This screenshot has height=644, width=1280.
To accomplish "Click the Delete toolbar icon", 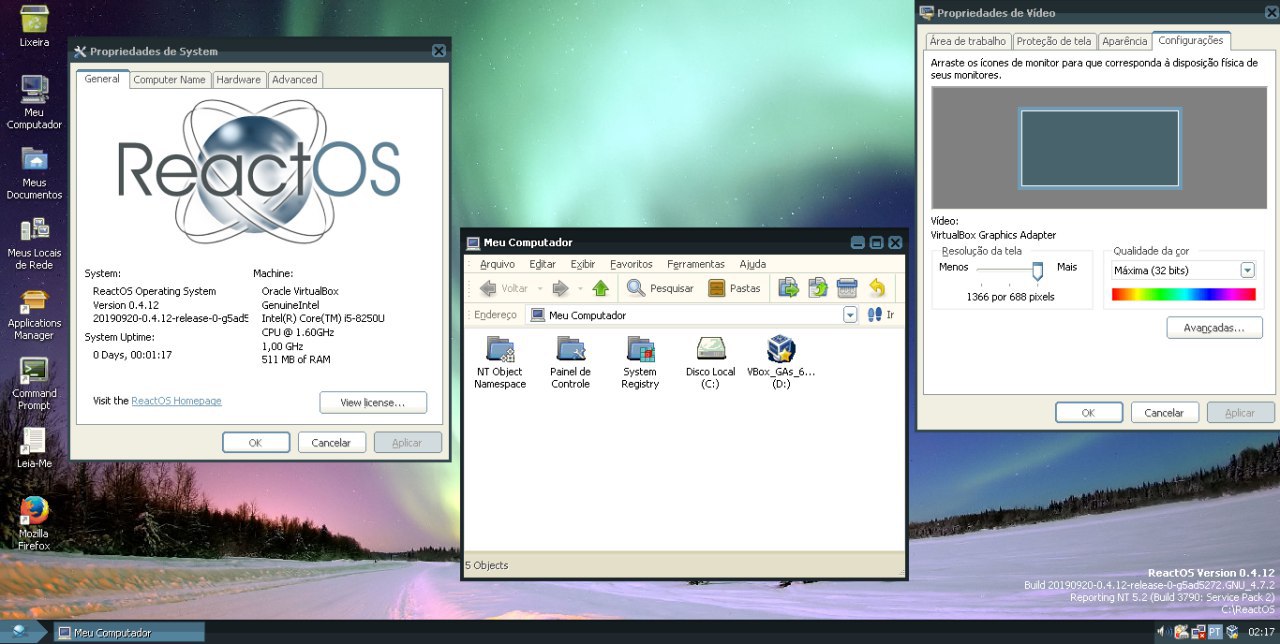I will click(x=847, y=288).
